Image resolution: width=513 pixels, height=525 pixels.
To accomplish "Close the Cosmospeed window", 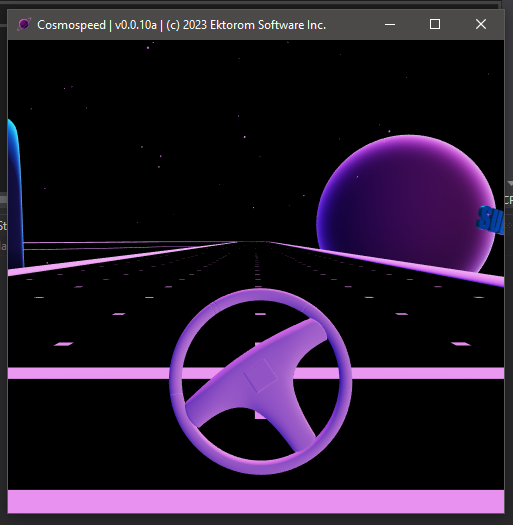I will pyautogui.click(x=481, y=24).
